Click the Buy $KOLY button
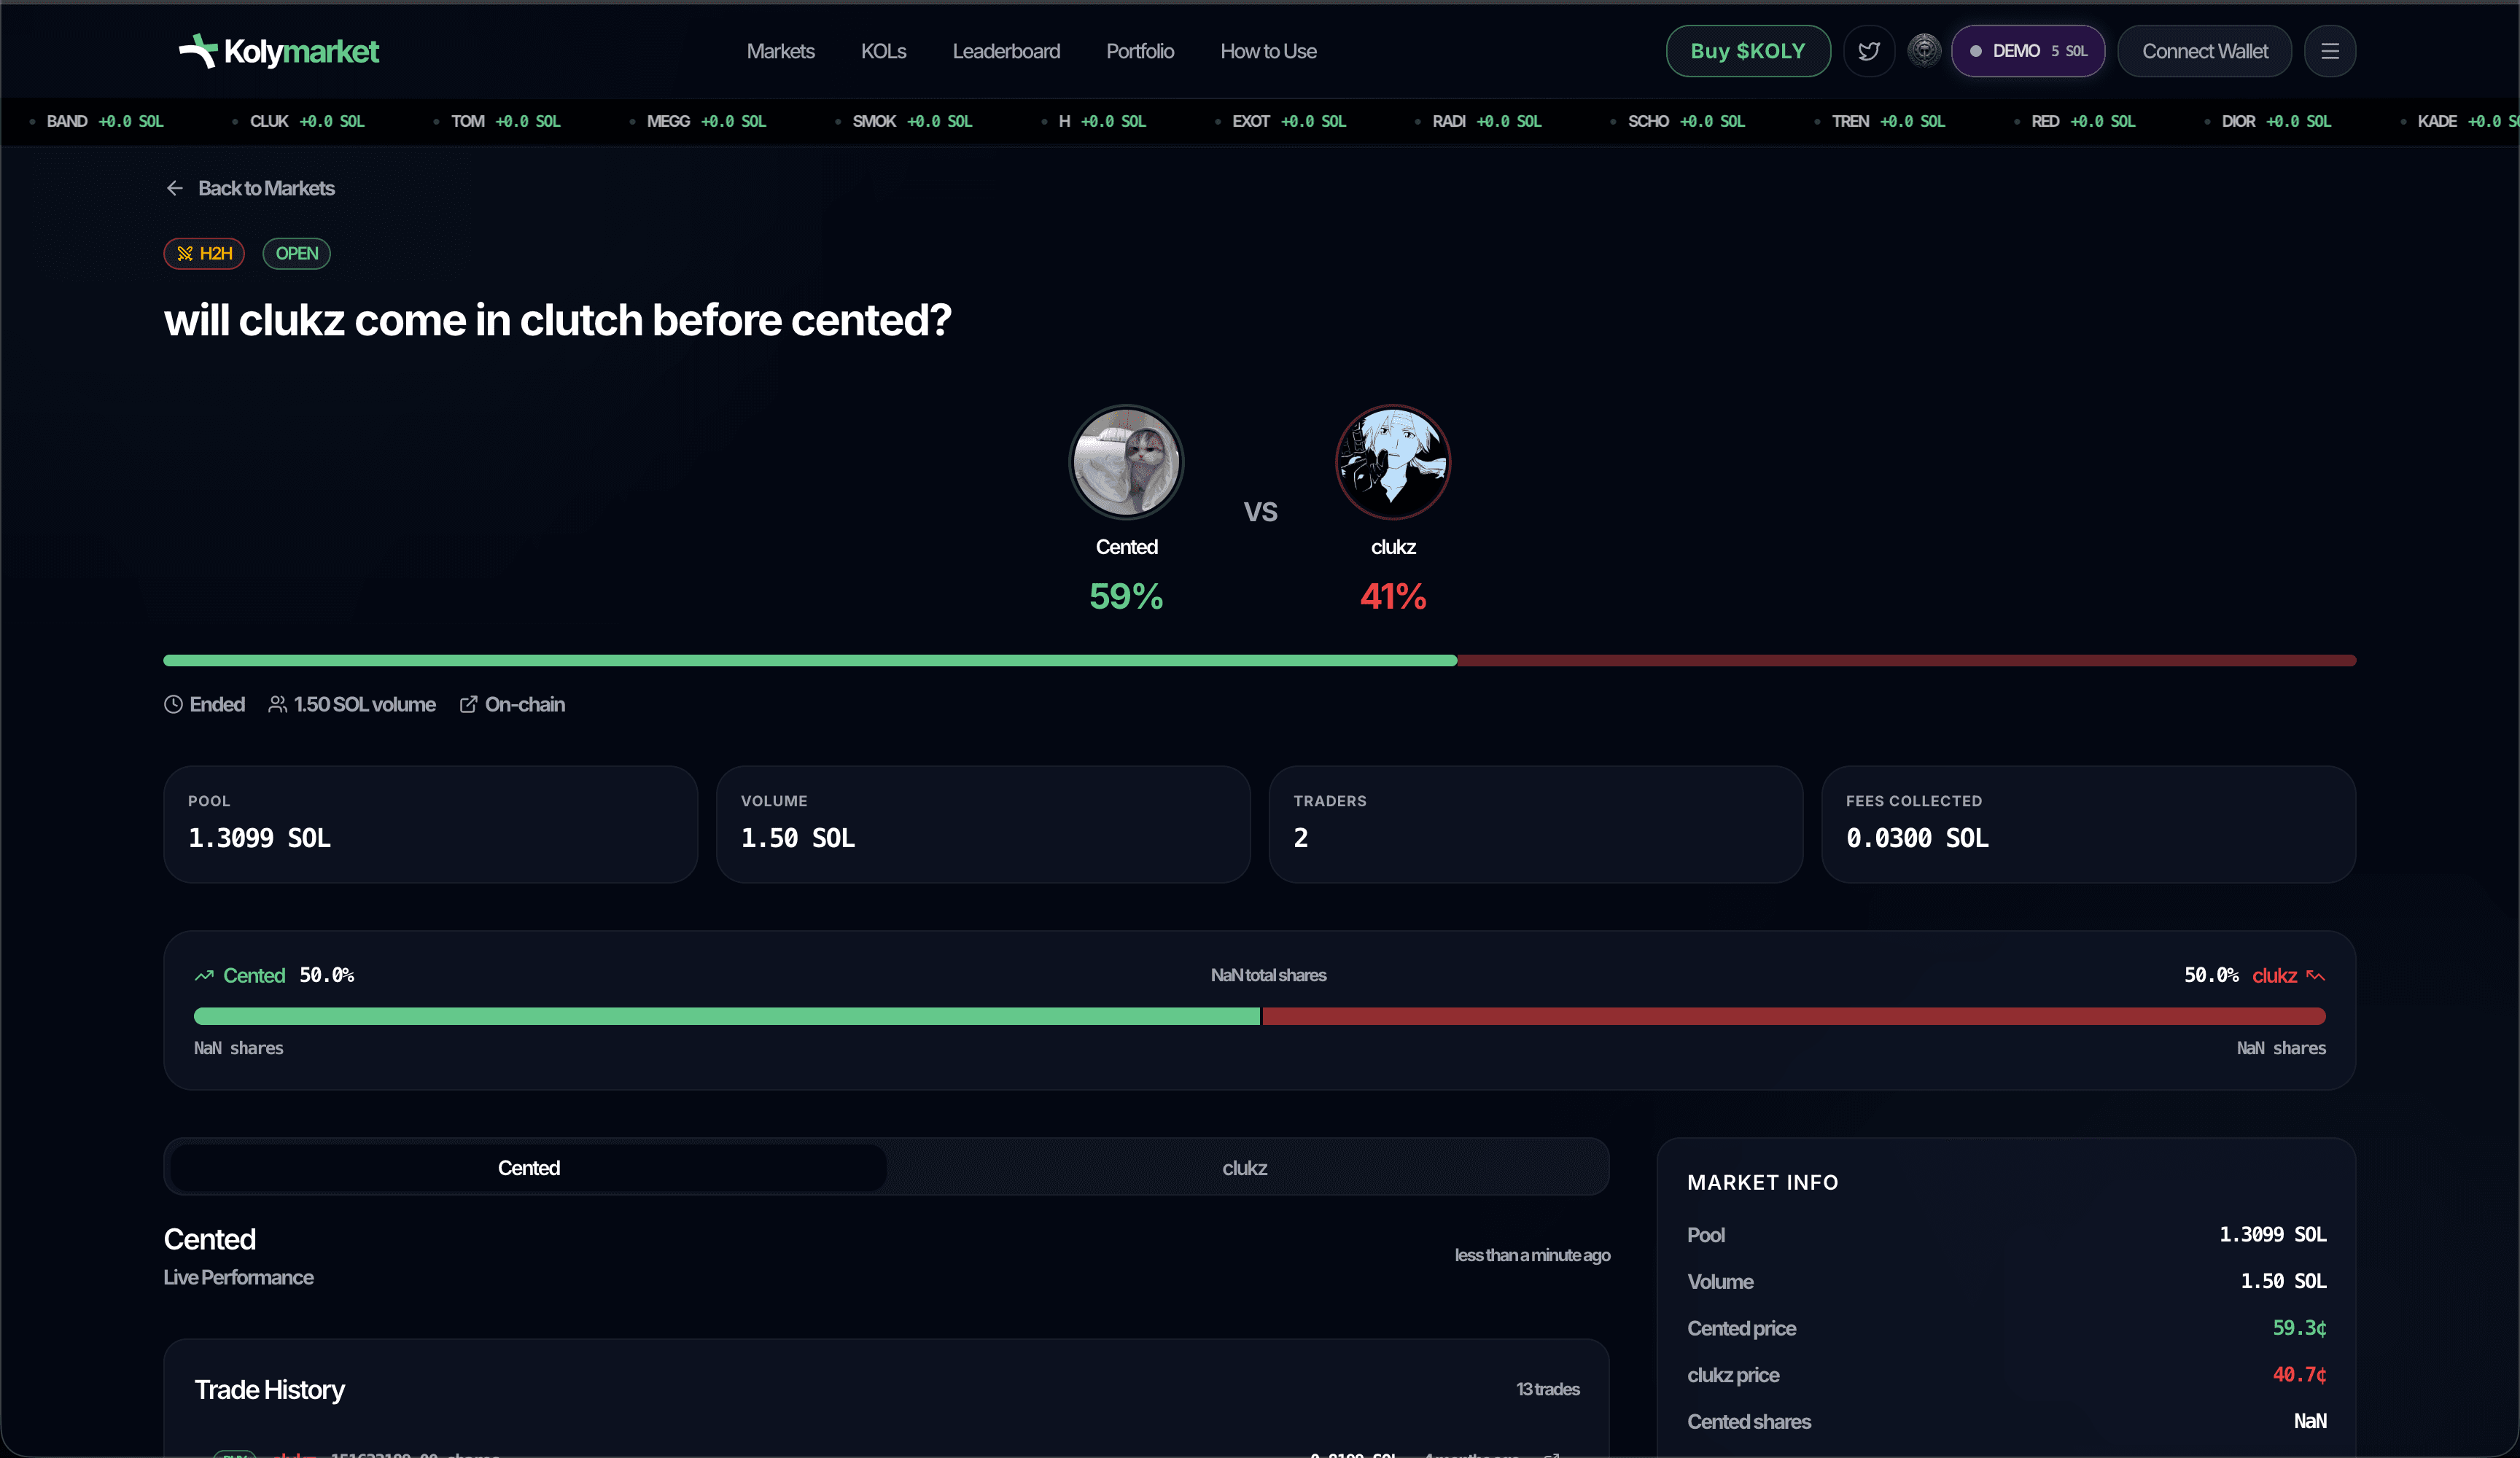The height and width of the screenshot is (1458, 2520). [1748, 51]
